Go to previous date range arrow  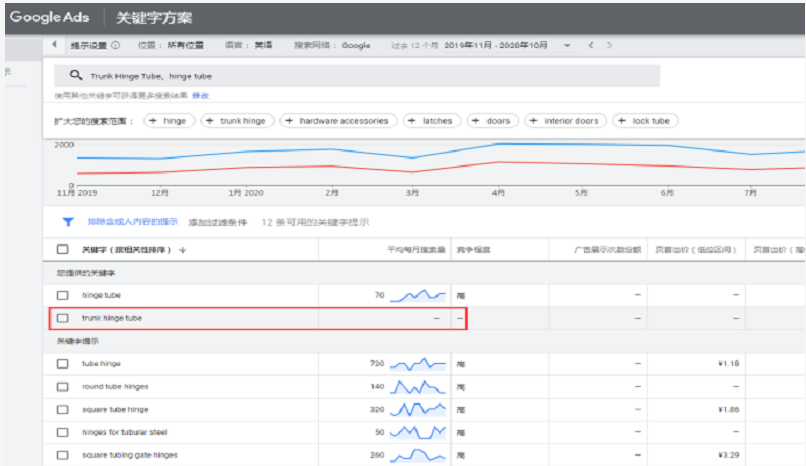[x=591, y=45]
